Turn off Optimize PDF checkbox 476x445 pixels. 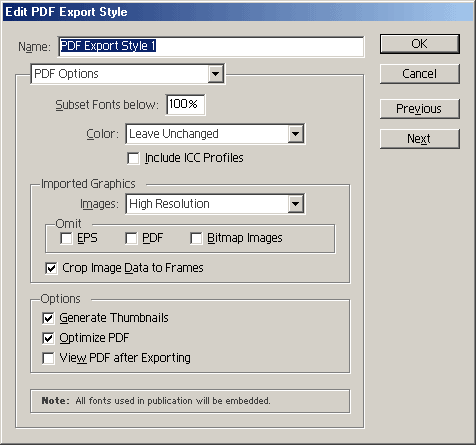pos(48,338)
